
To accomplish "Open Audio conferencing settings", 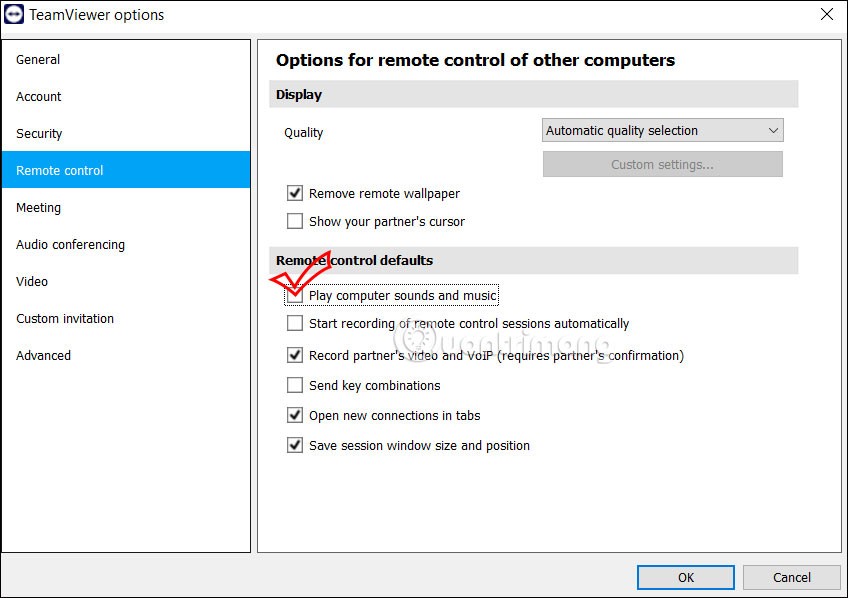I will 70,245.
